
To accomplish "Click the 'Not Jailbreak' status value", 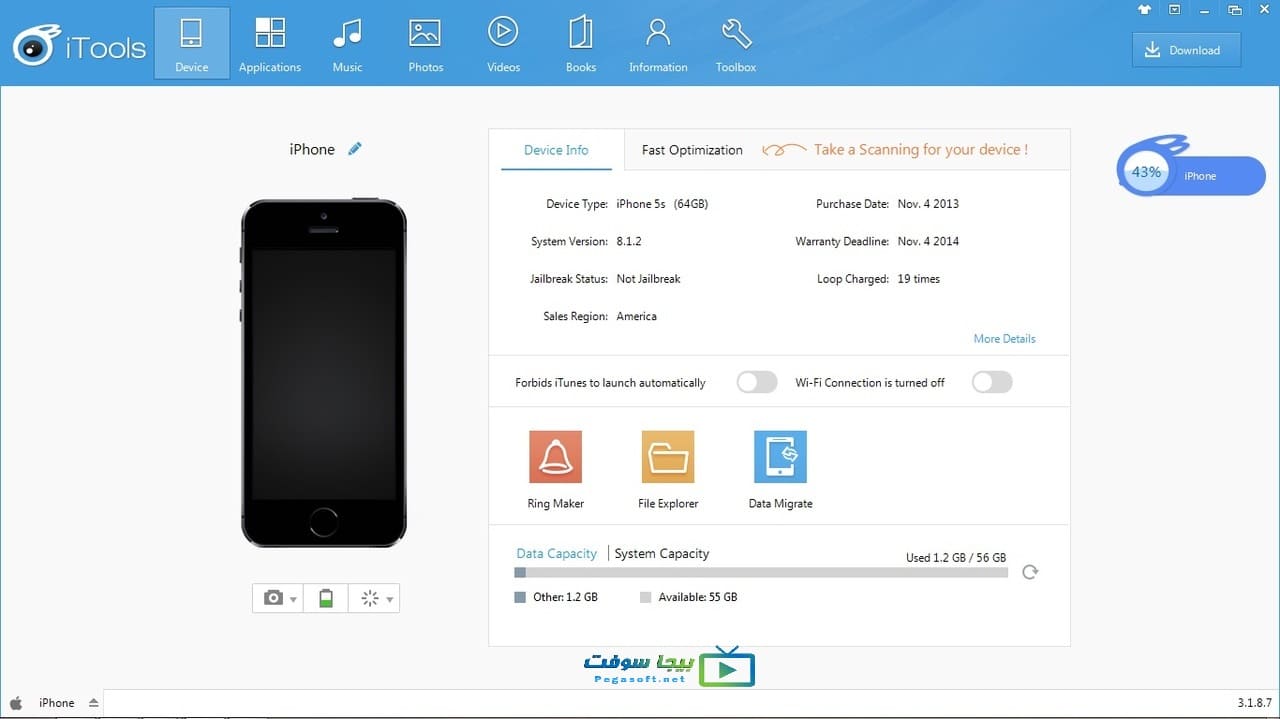I will point(648,279).
